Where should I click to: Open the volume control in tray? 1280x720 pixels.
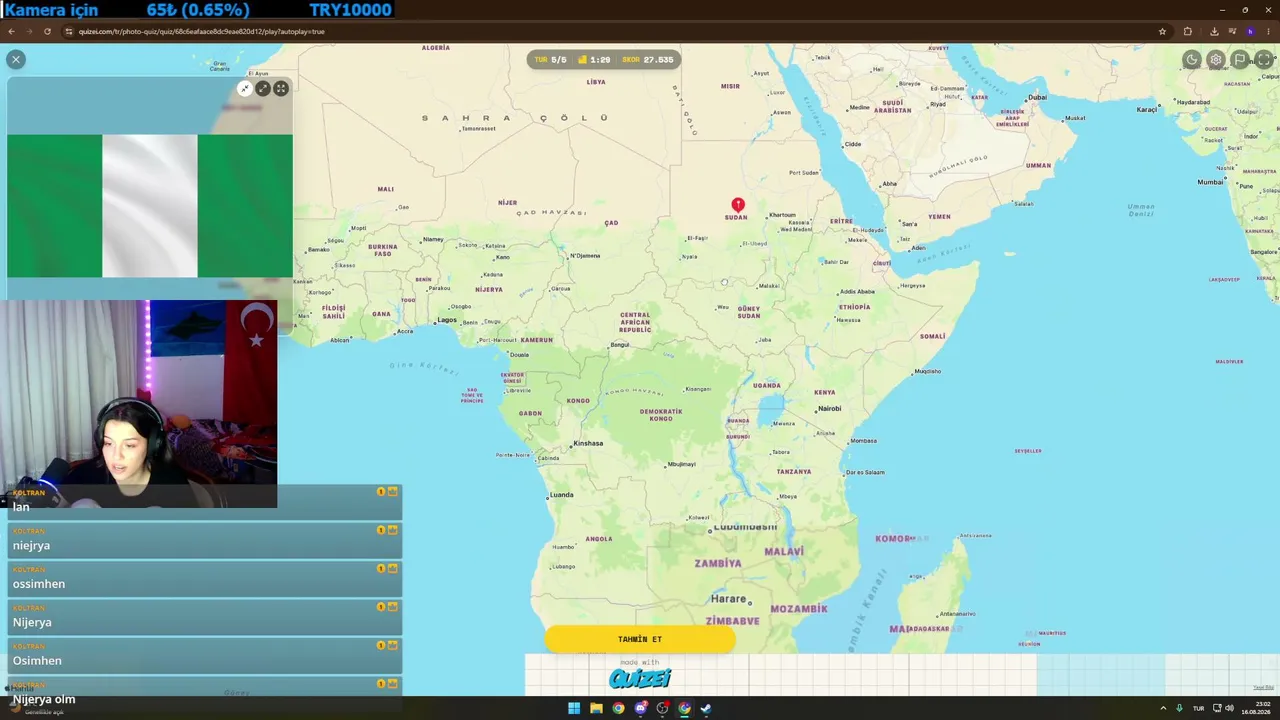coord(1229,708)
